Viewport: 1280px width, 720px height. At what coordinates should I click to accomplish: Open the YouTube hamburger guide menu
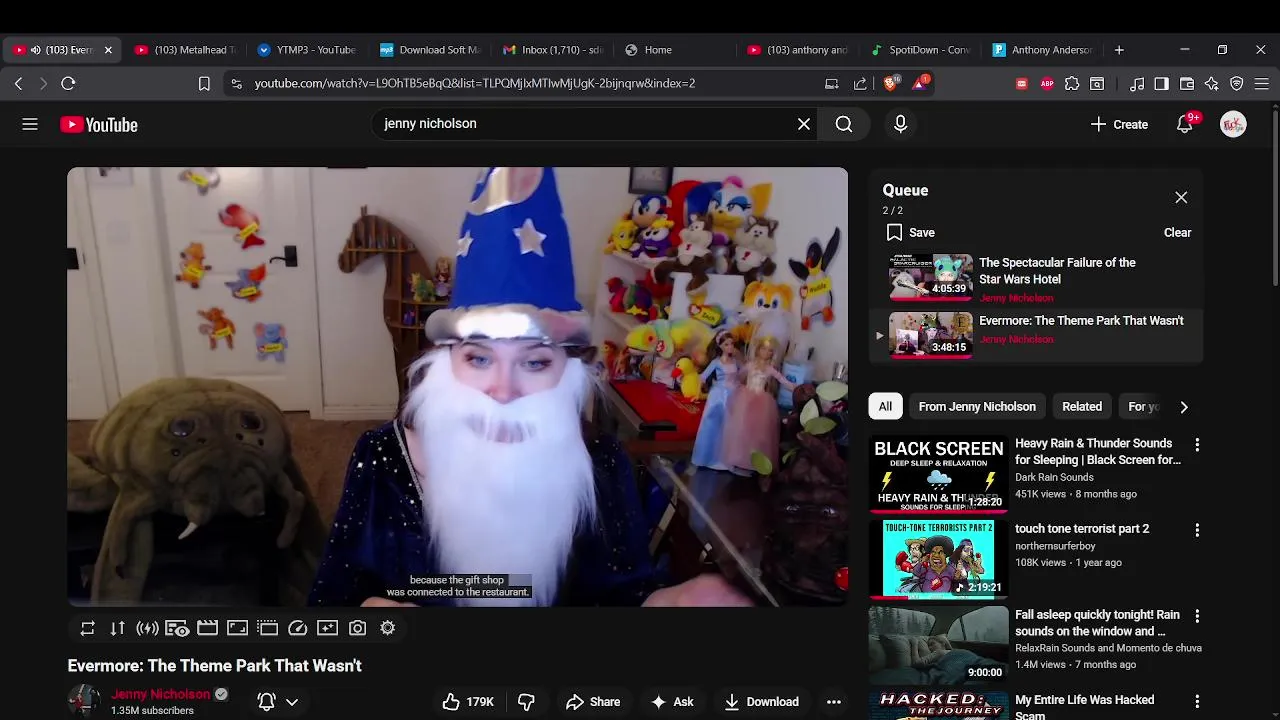30,124
